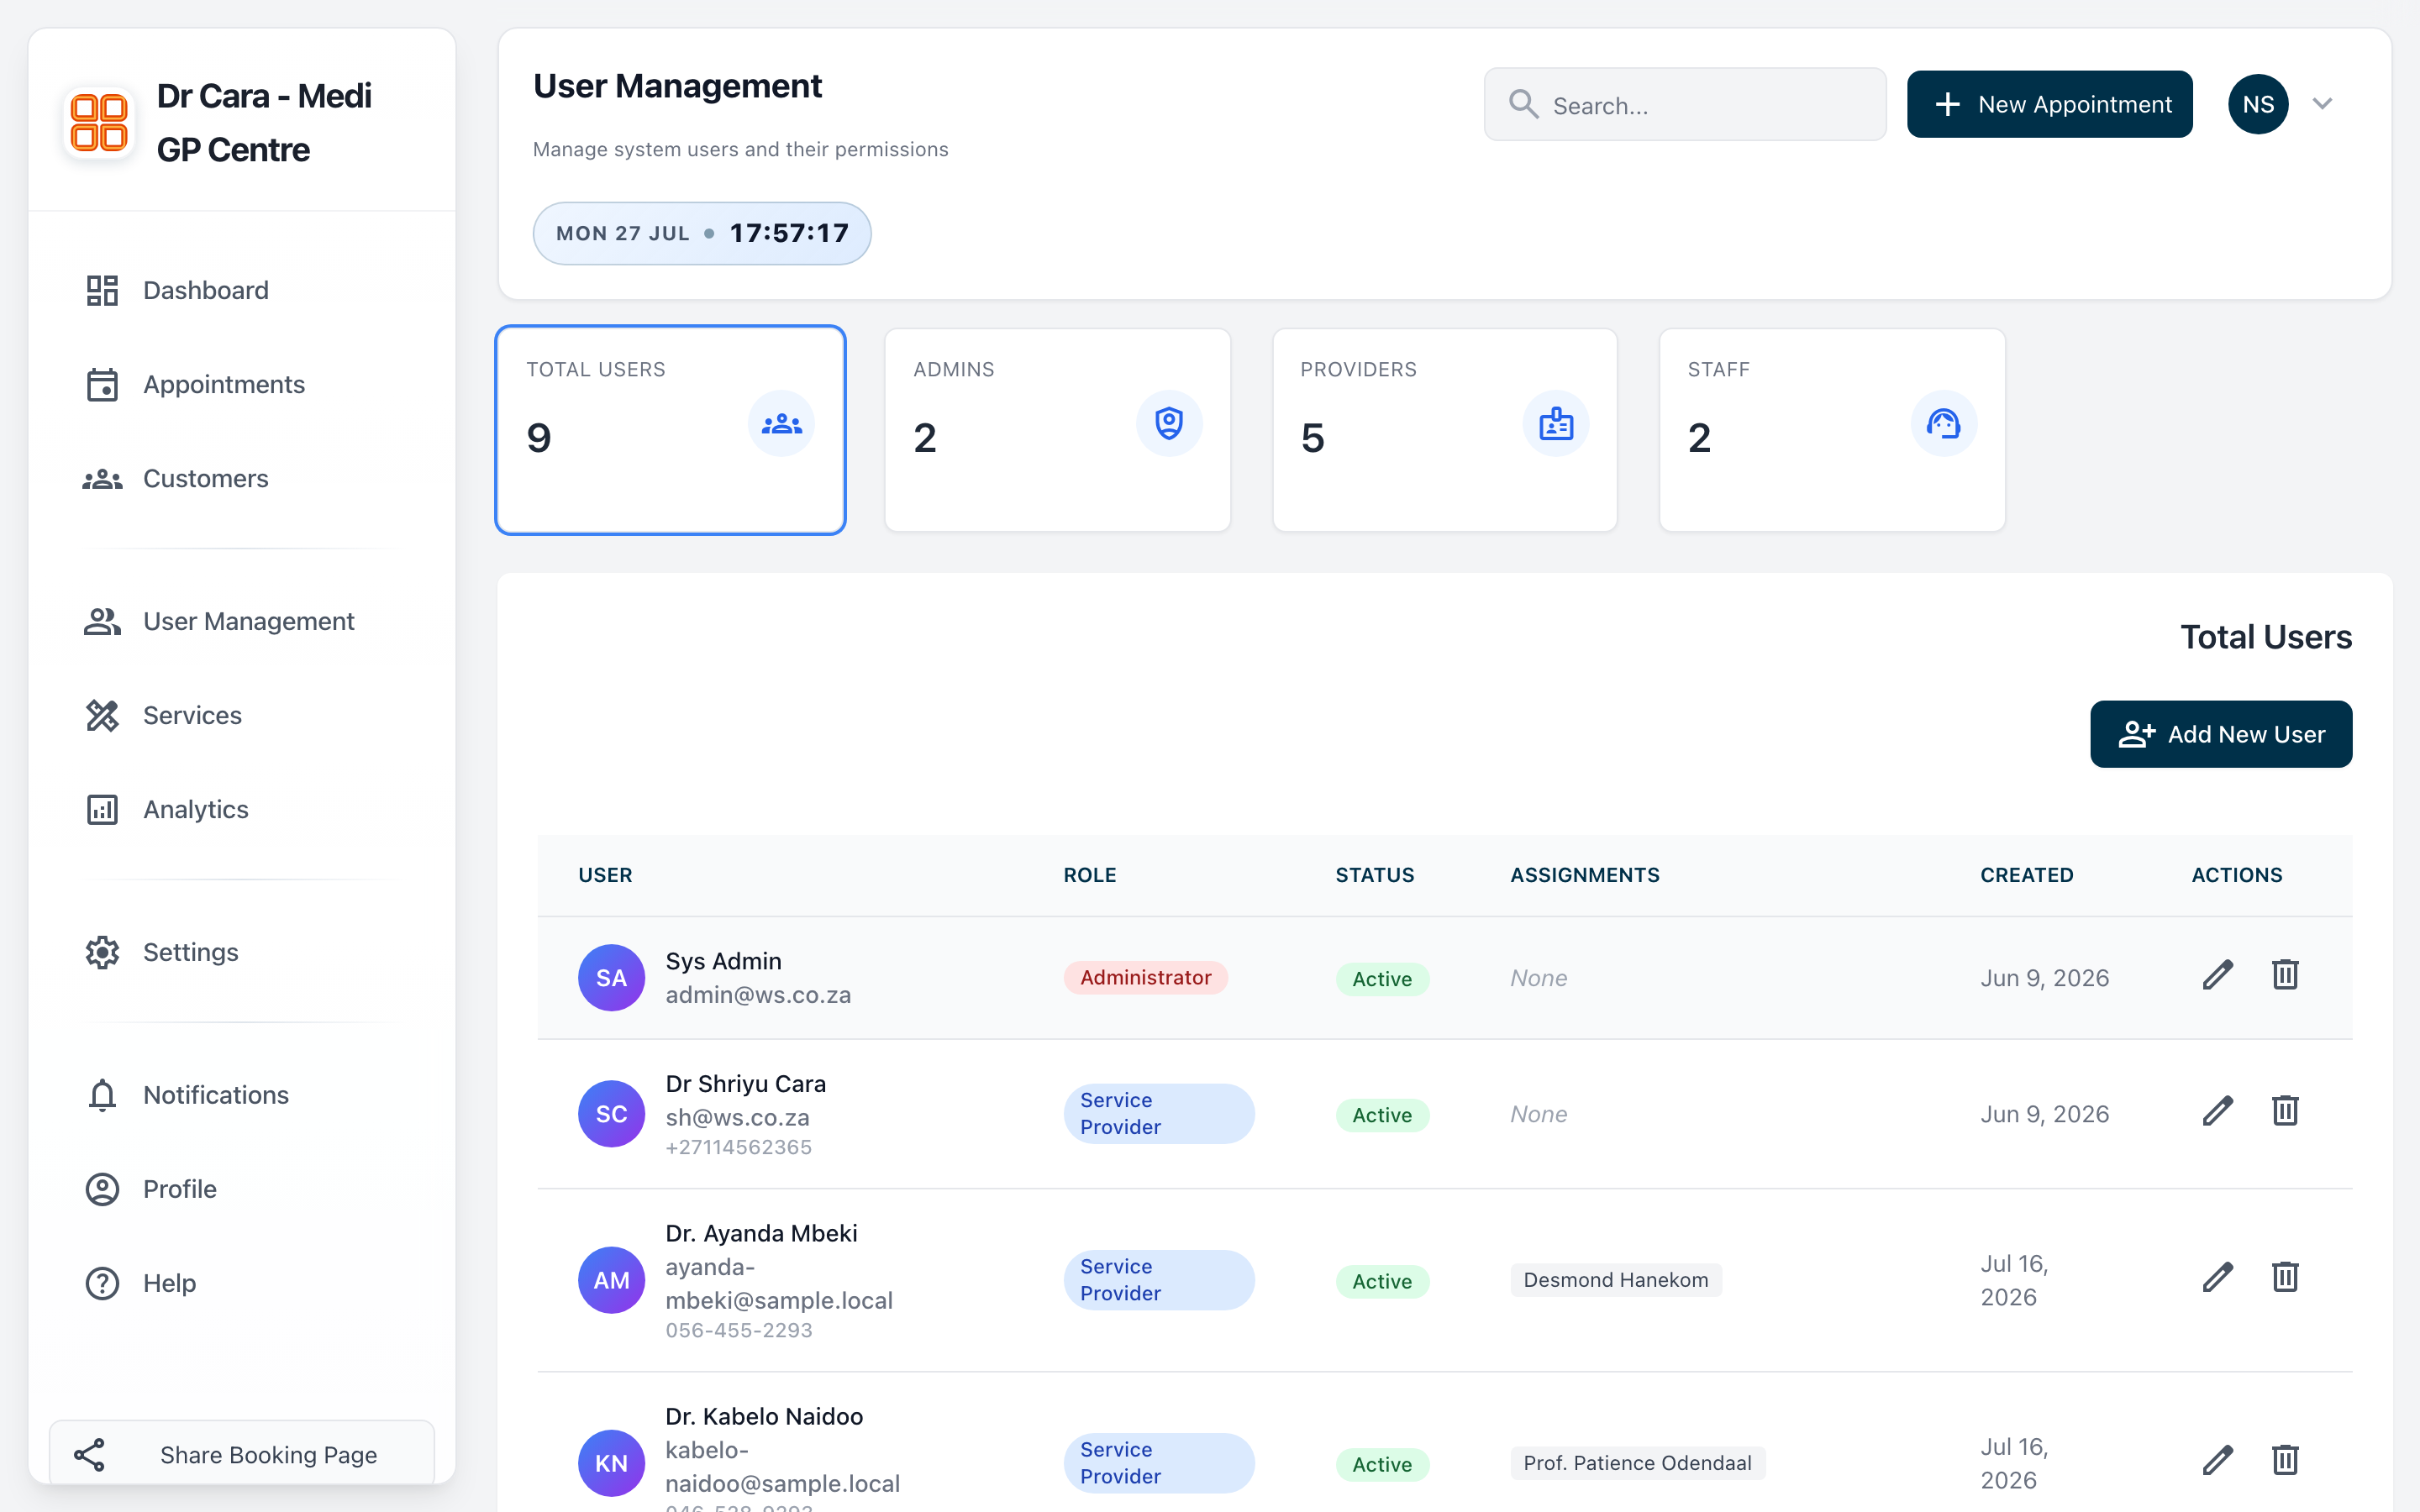Viewport: 2420px width, 1512px height.
Task: Click the 056-455-2293 phone number
Action: (738, 1330)
